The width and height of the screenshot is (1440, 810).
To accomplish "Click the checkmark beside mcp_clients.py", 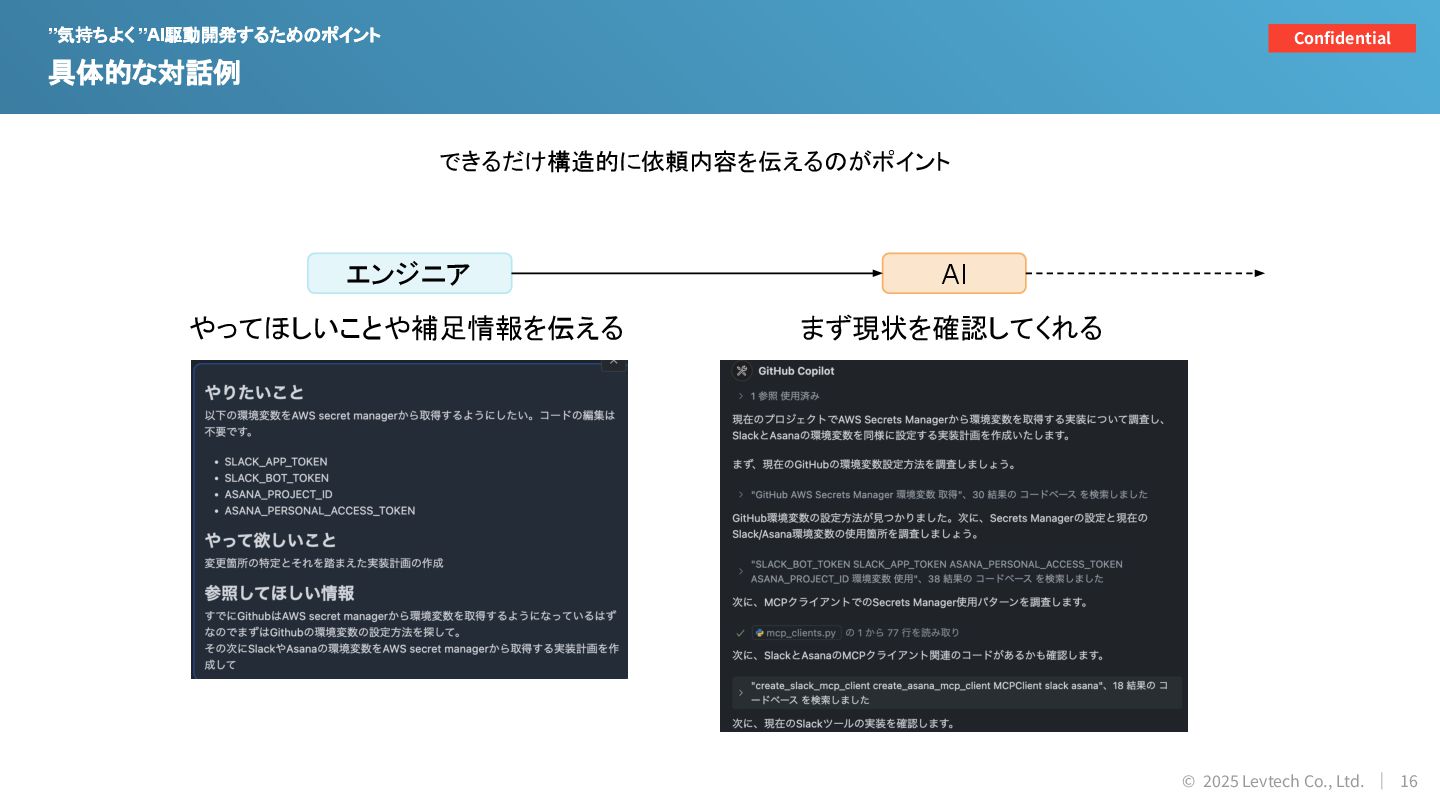I will 740,633.
